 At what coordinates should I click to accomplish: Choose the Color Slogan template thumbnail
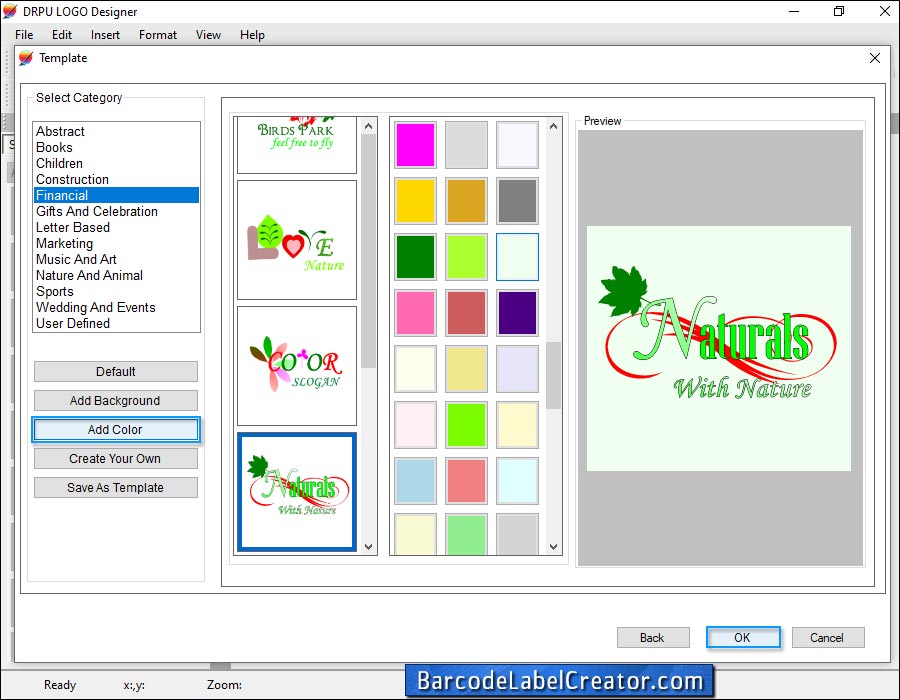pyautogui.click(x=297, y=365)
